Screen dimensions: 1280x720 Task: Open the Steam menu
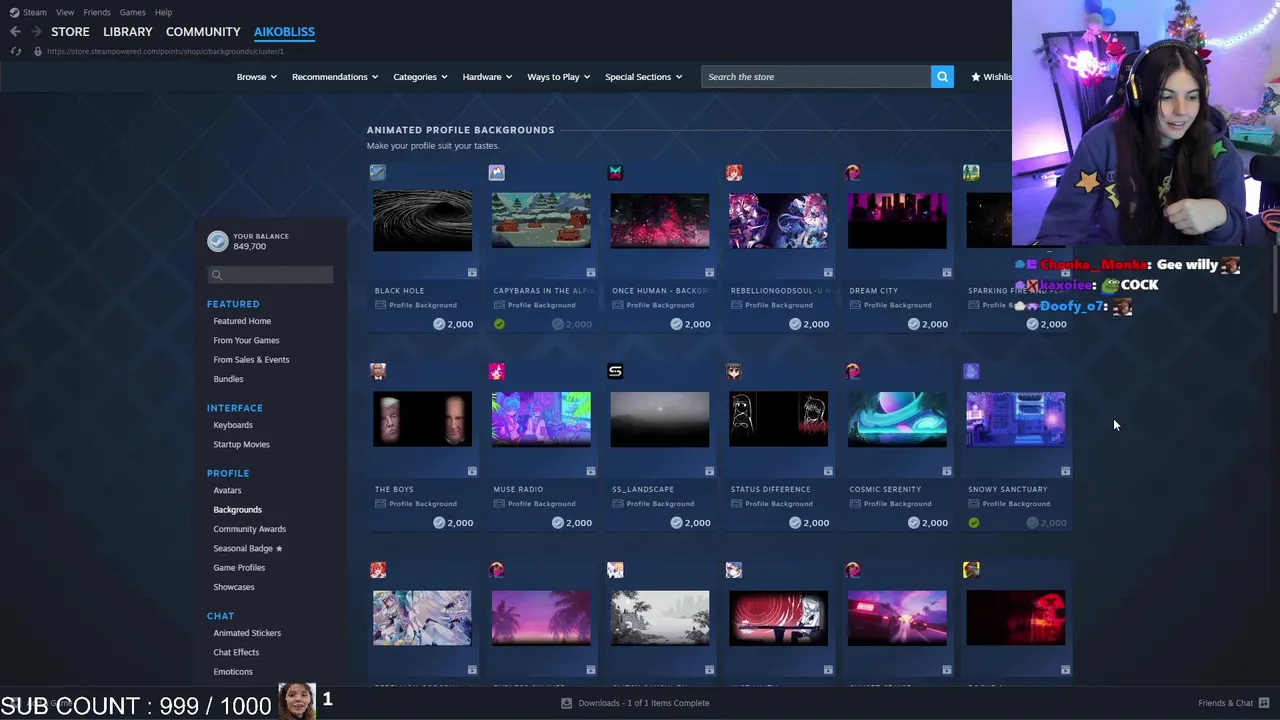(35, 12)
